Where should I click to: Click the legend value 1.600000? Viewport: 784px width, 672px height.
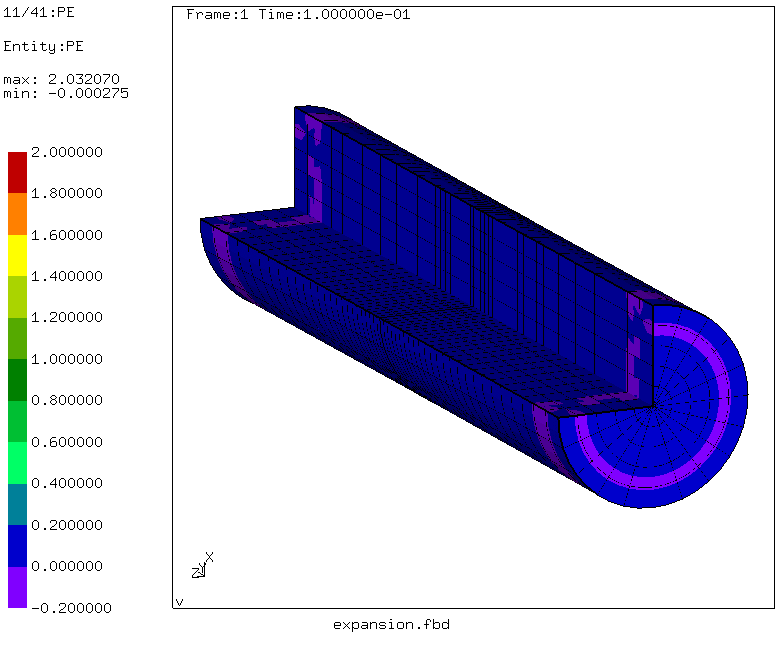[67, 235]
